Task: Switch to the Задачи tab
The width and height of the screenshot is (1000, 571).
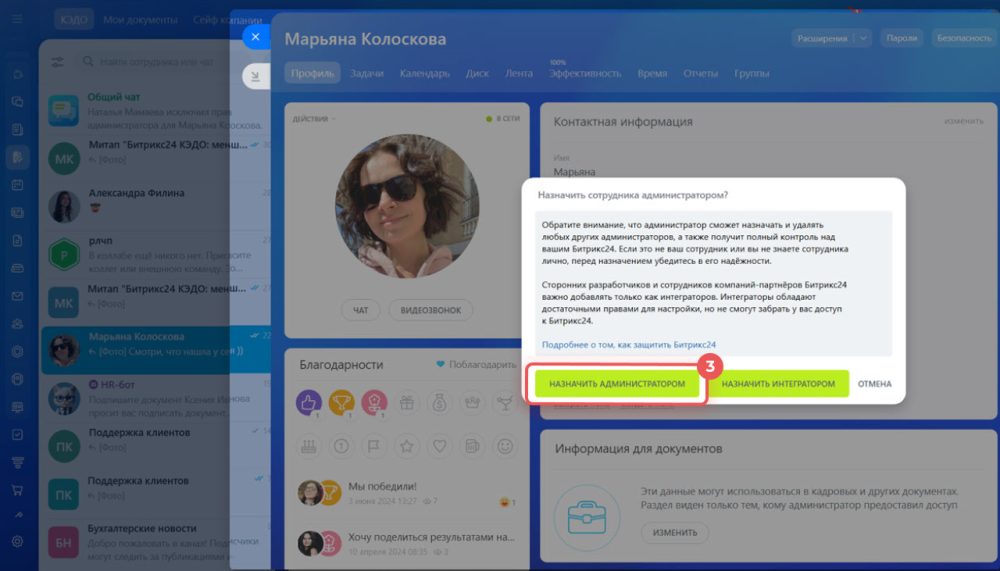Action: click(367, 73)
